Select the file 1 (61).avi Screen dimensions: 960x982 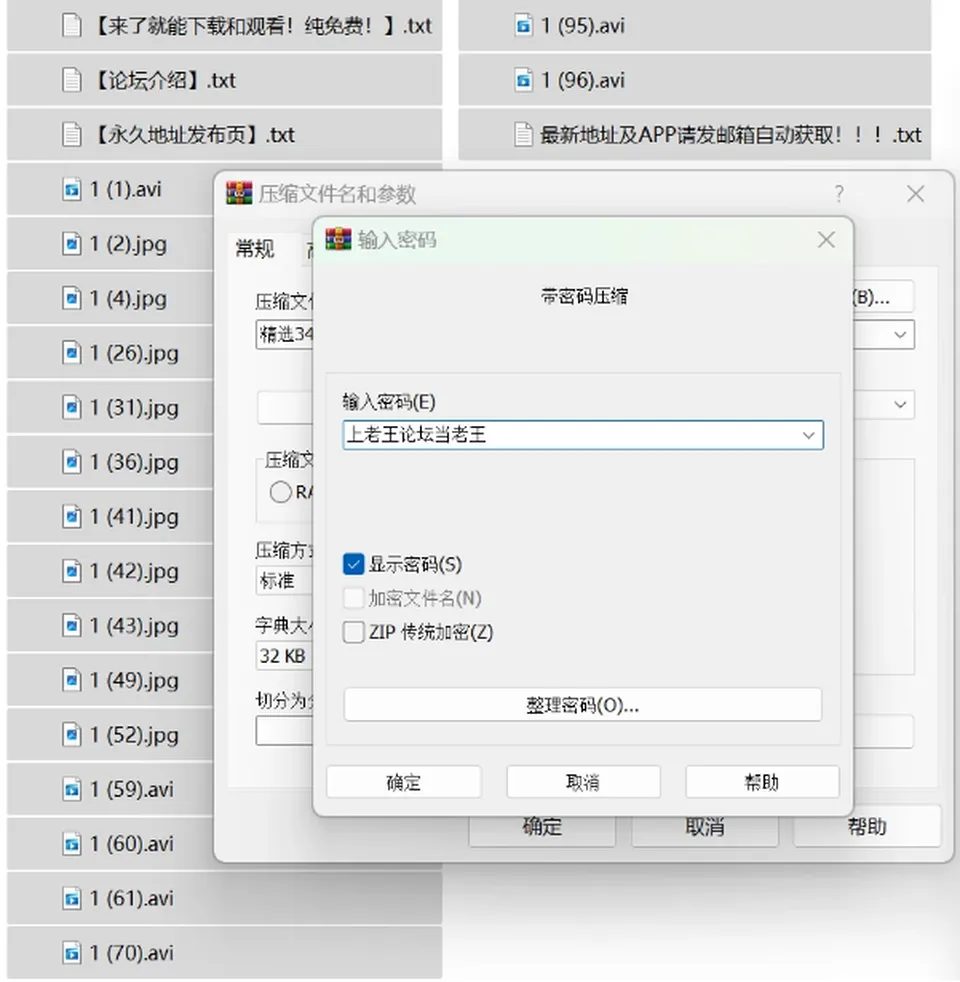[224, 898]
